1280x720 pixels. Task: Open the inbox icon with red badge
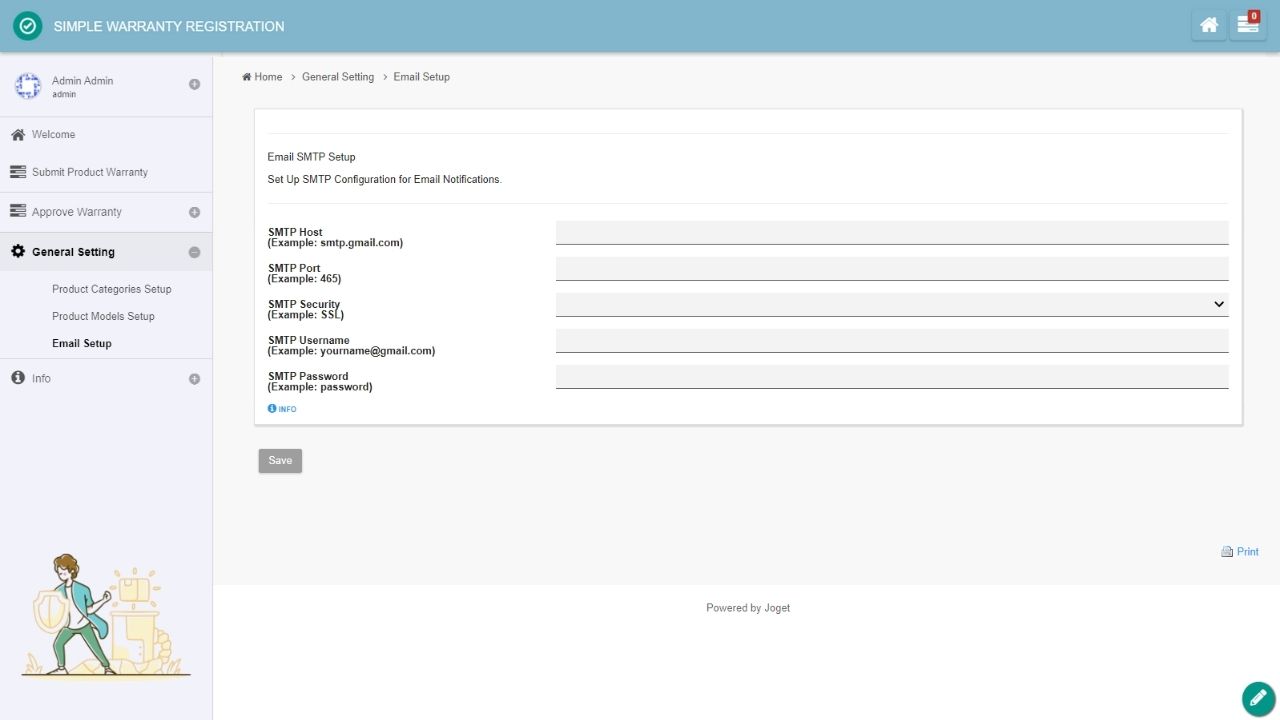pos(1247,26)
